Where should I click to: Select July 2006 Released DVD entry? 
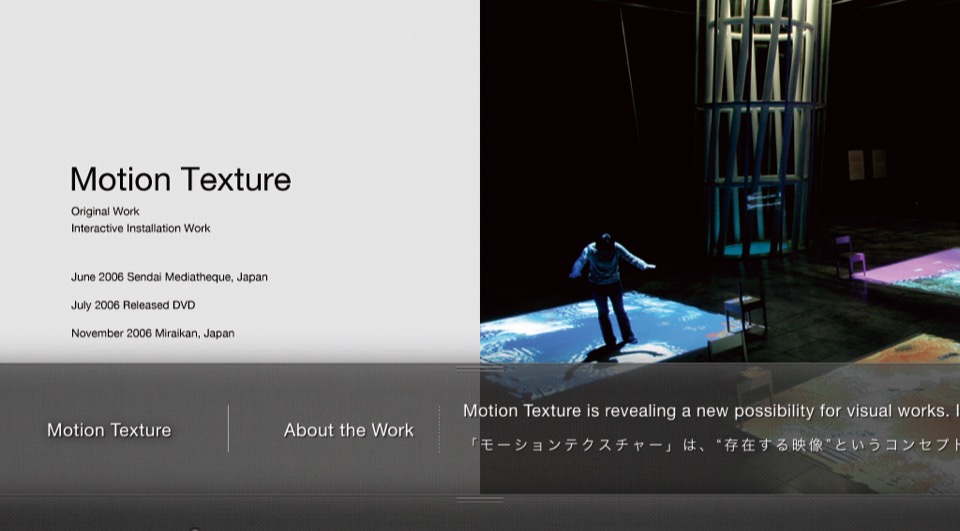click(133, 305)
